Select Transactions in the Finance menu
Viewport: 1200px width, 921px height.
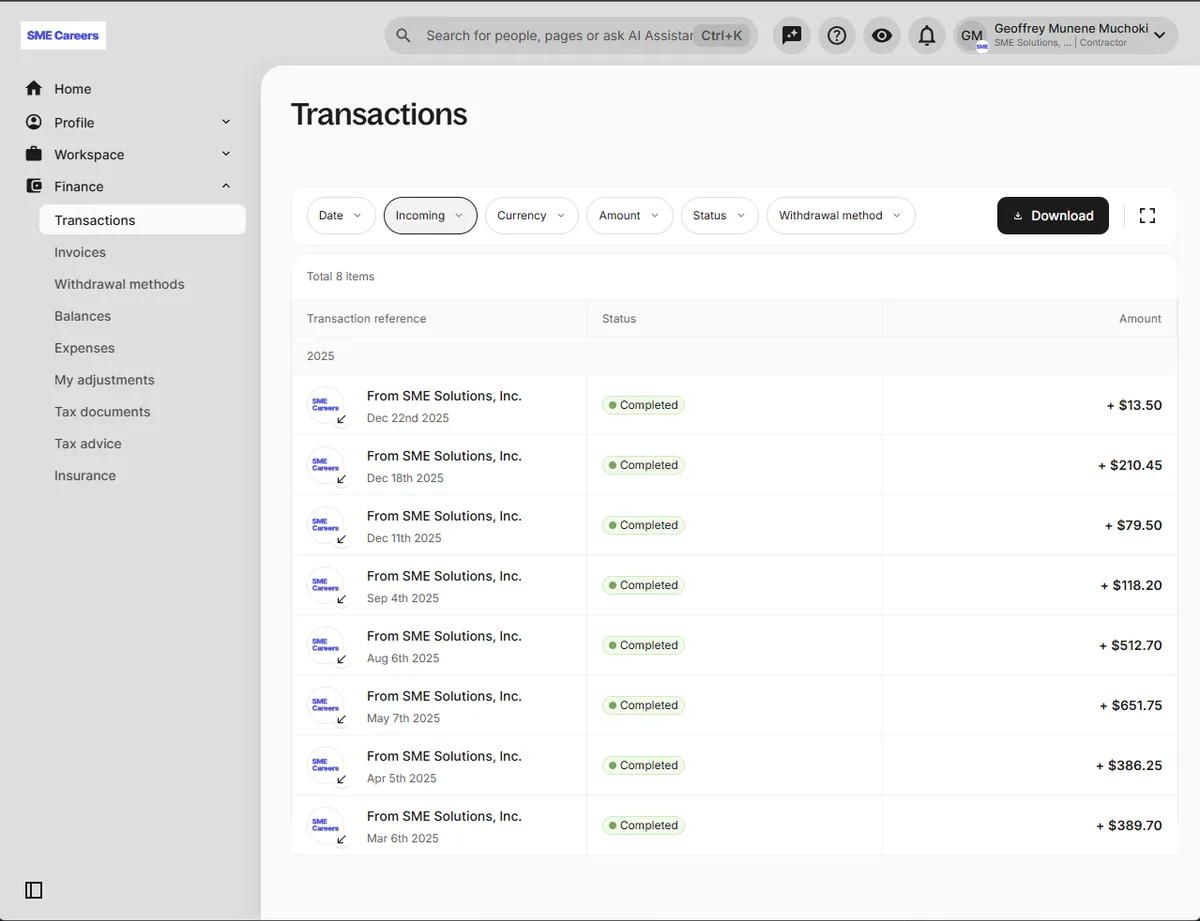(142, 220)
